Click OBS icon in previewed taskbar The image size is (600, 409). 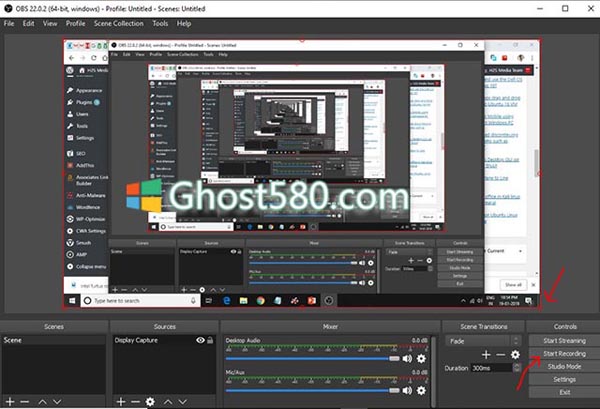(x=329, y=301)
